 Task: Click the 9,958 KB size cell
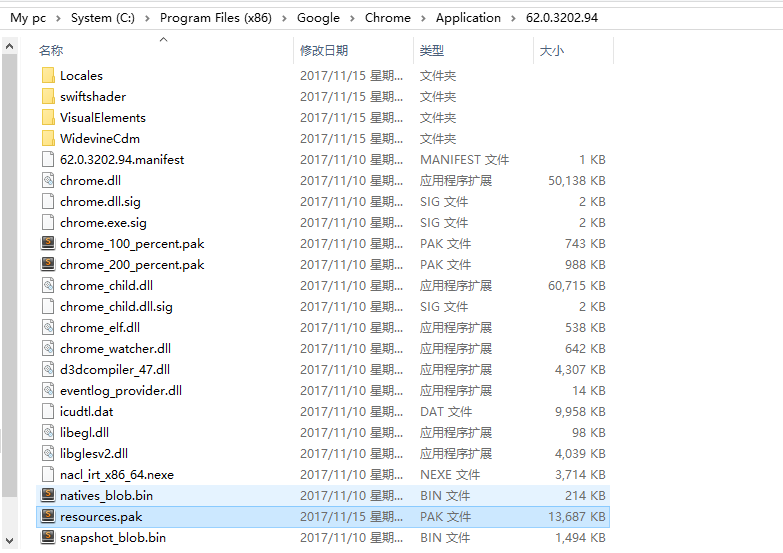tap(580, 411)
